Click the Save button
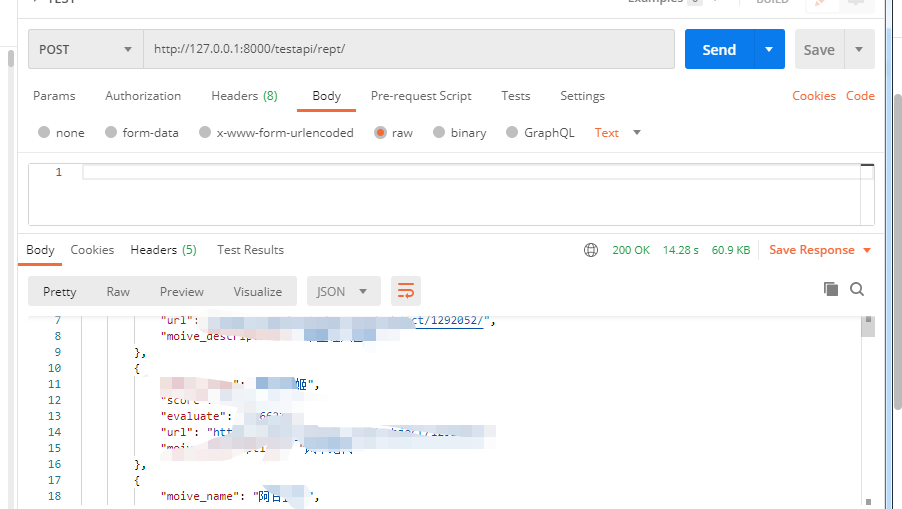902x509 pixels. (x=819, y=50)
